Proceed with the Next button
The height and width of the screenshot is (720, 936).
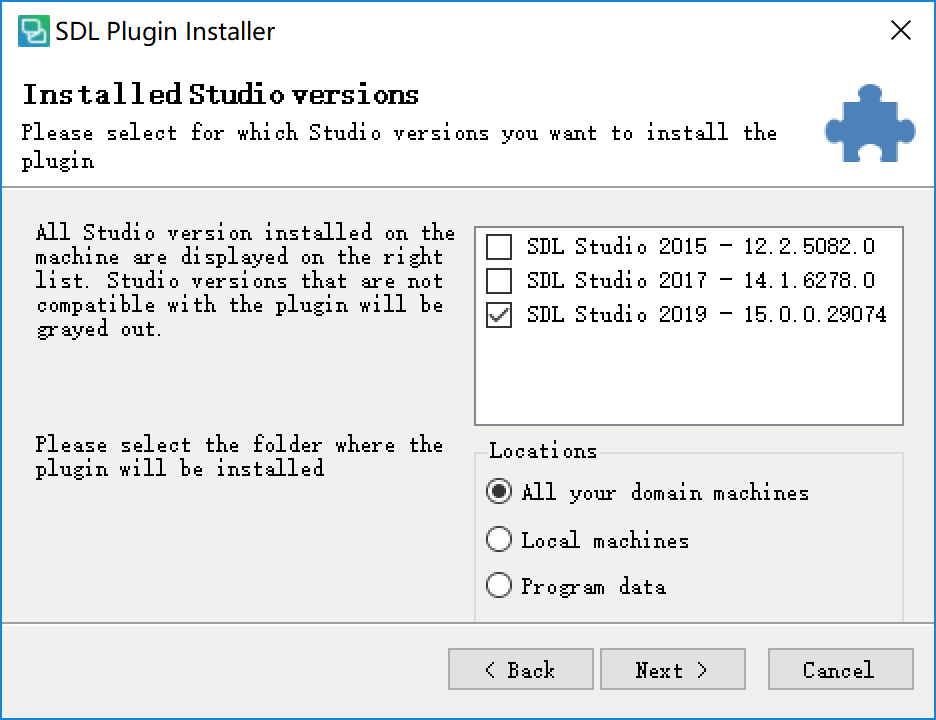coord(673,669)
